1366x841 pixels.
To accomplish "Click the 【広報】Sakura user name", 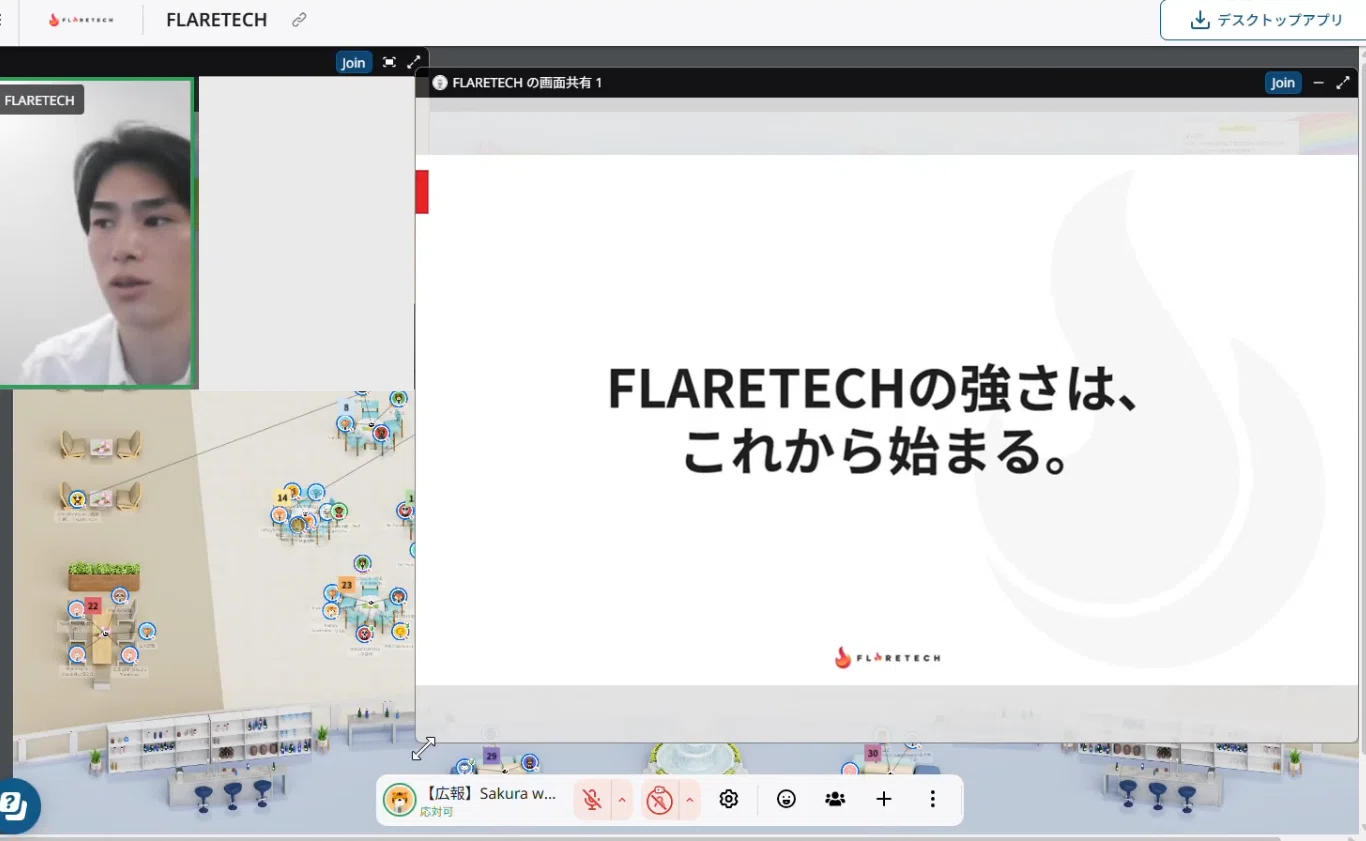I will pos(489,793).
